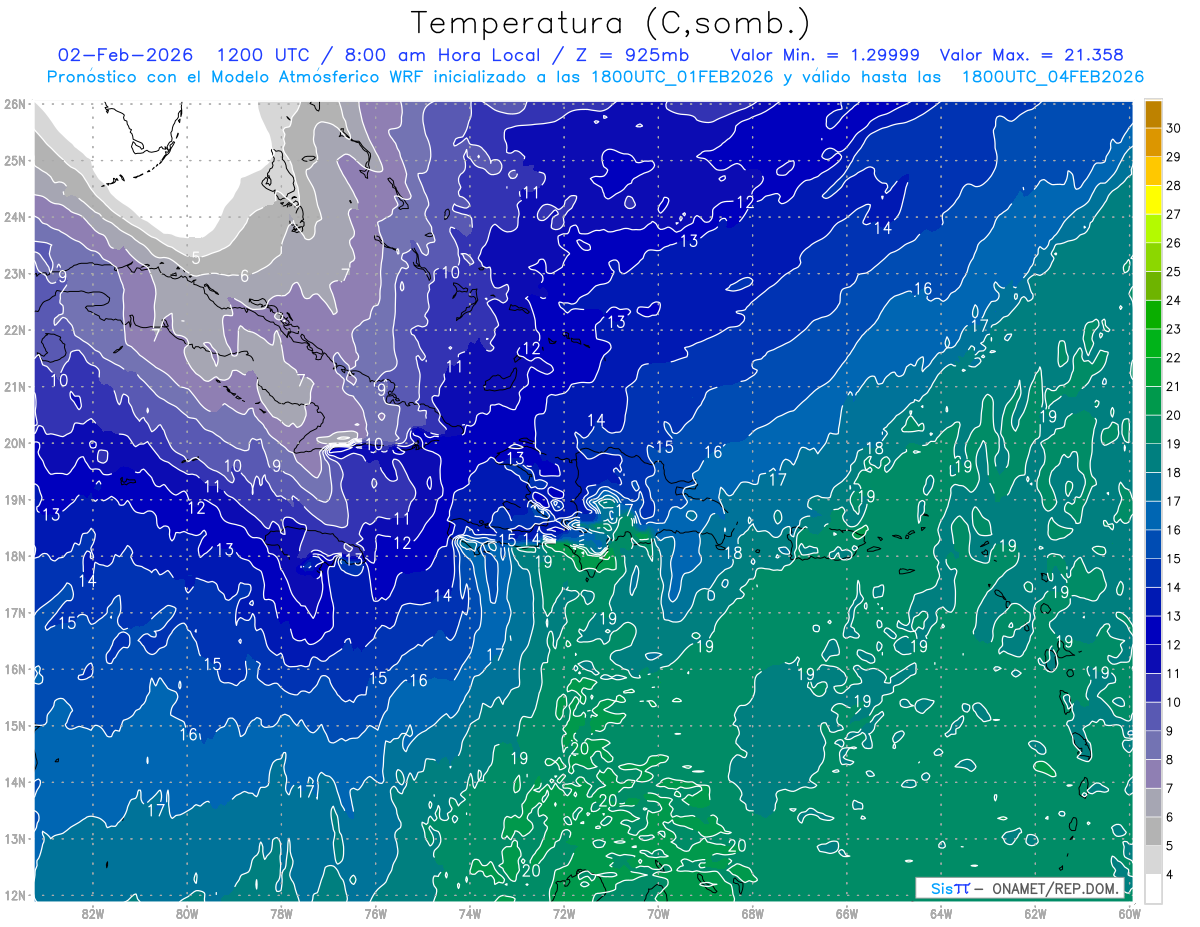1200x927 pixels.
Task: Click "Valor Min. = 1.29999" text
Action: [825, 55]
